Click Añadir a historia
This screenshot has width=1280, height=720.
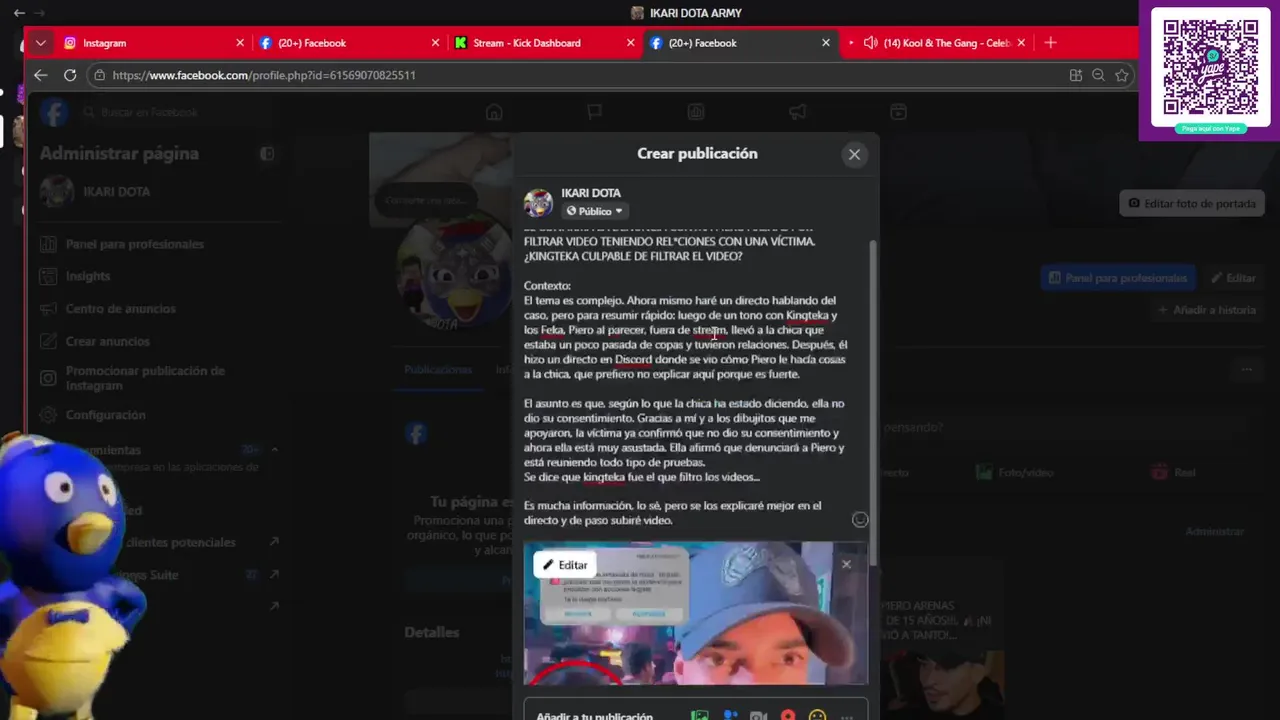pos(1207,310)
